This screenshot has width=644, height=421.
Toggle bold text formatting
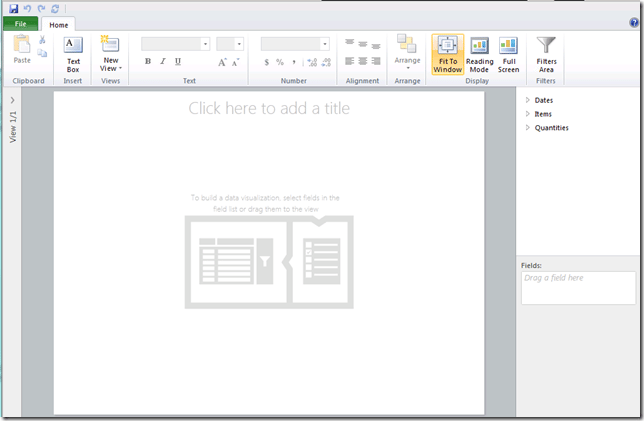coord(148,62)
